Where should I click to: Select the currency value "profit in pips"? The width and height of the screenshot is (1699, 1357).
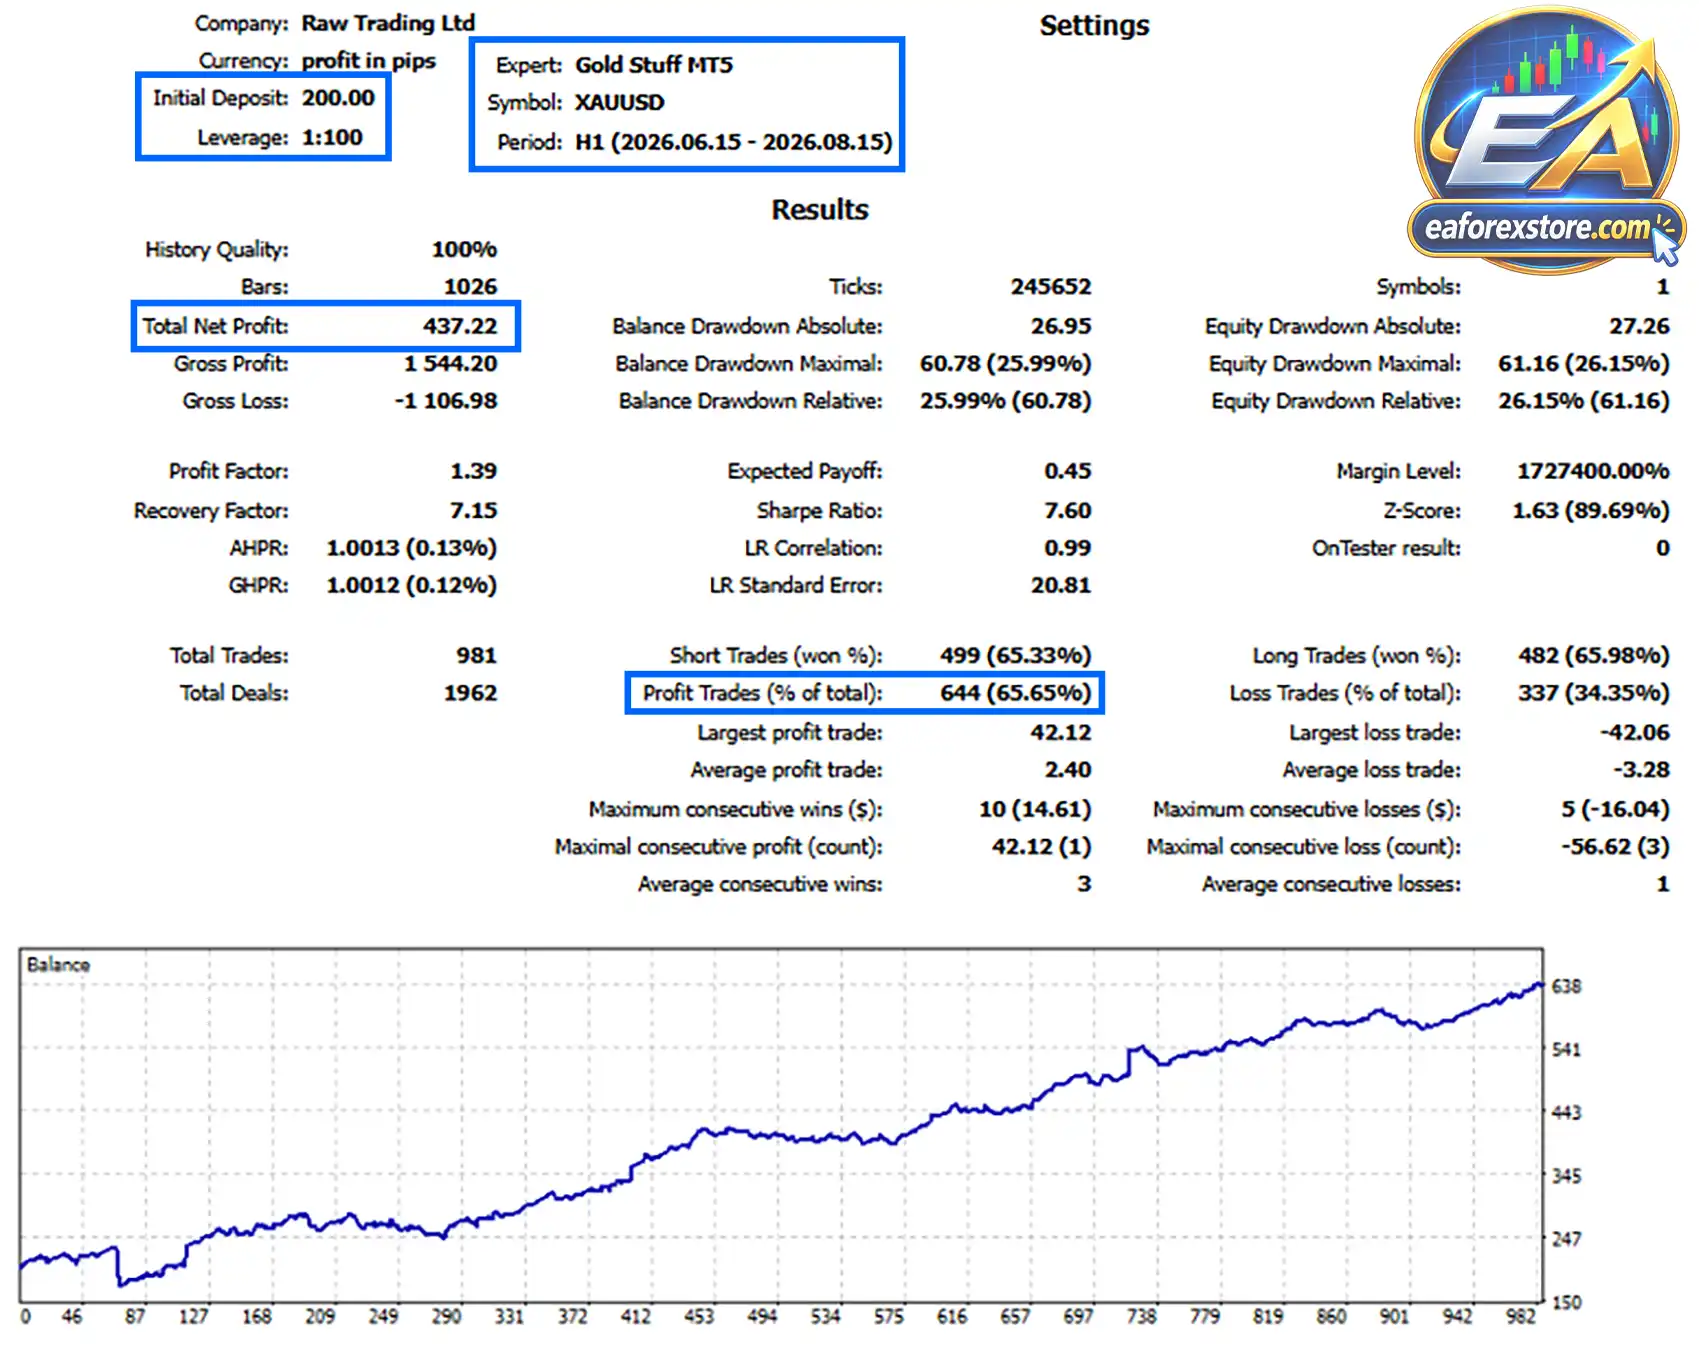pyautogui.click(x=369, y=61)
